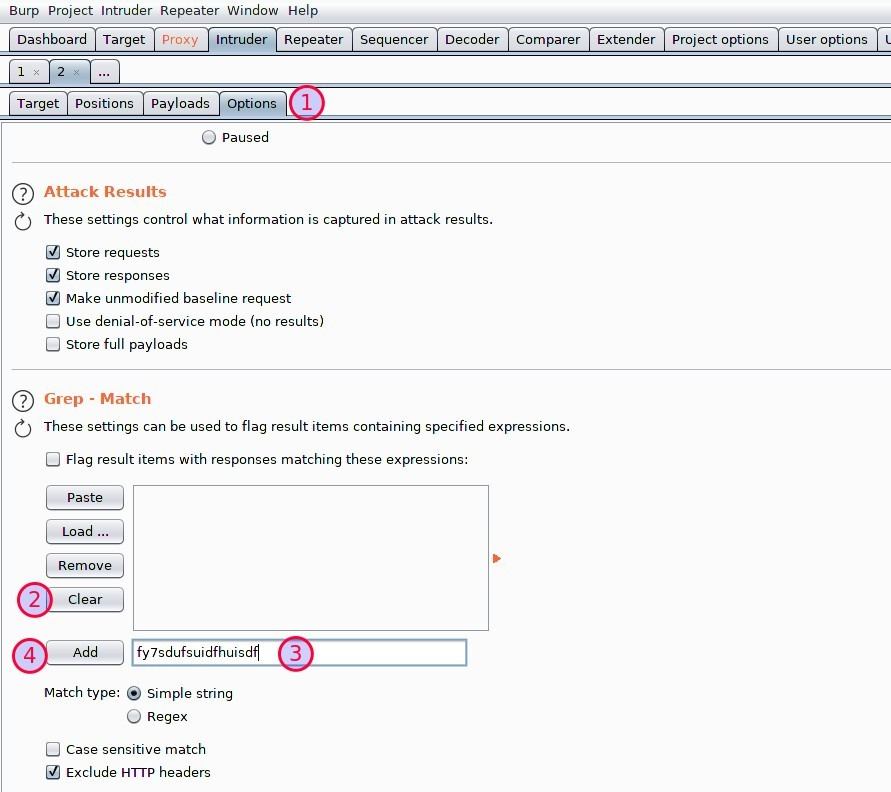Click the Clear button
Viewport: 891px width, 792px height.
[85, 599]
